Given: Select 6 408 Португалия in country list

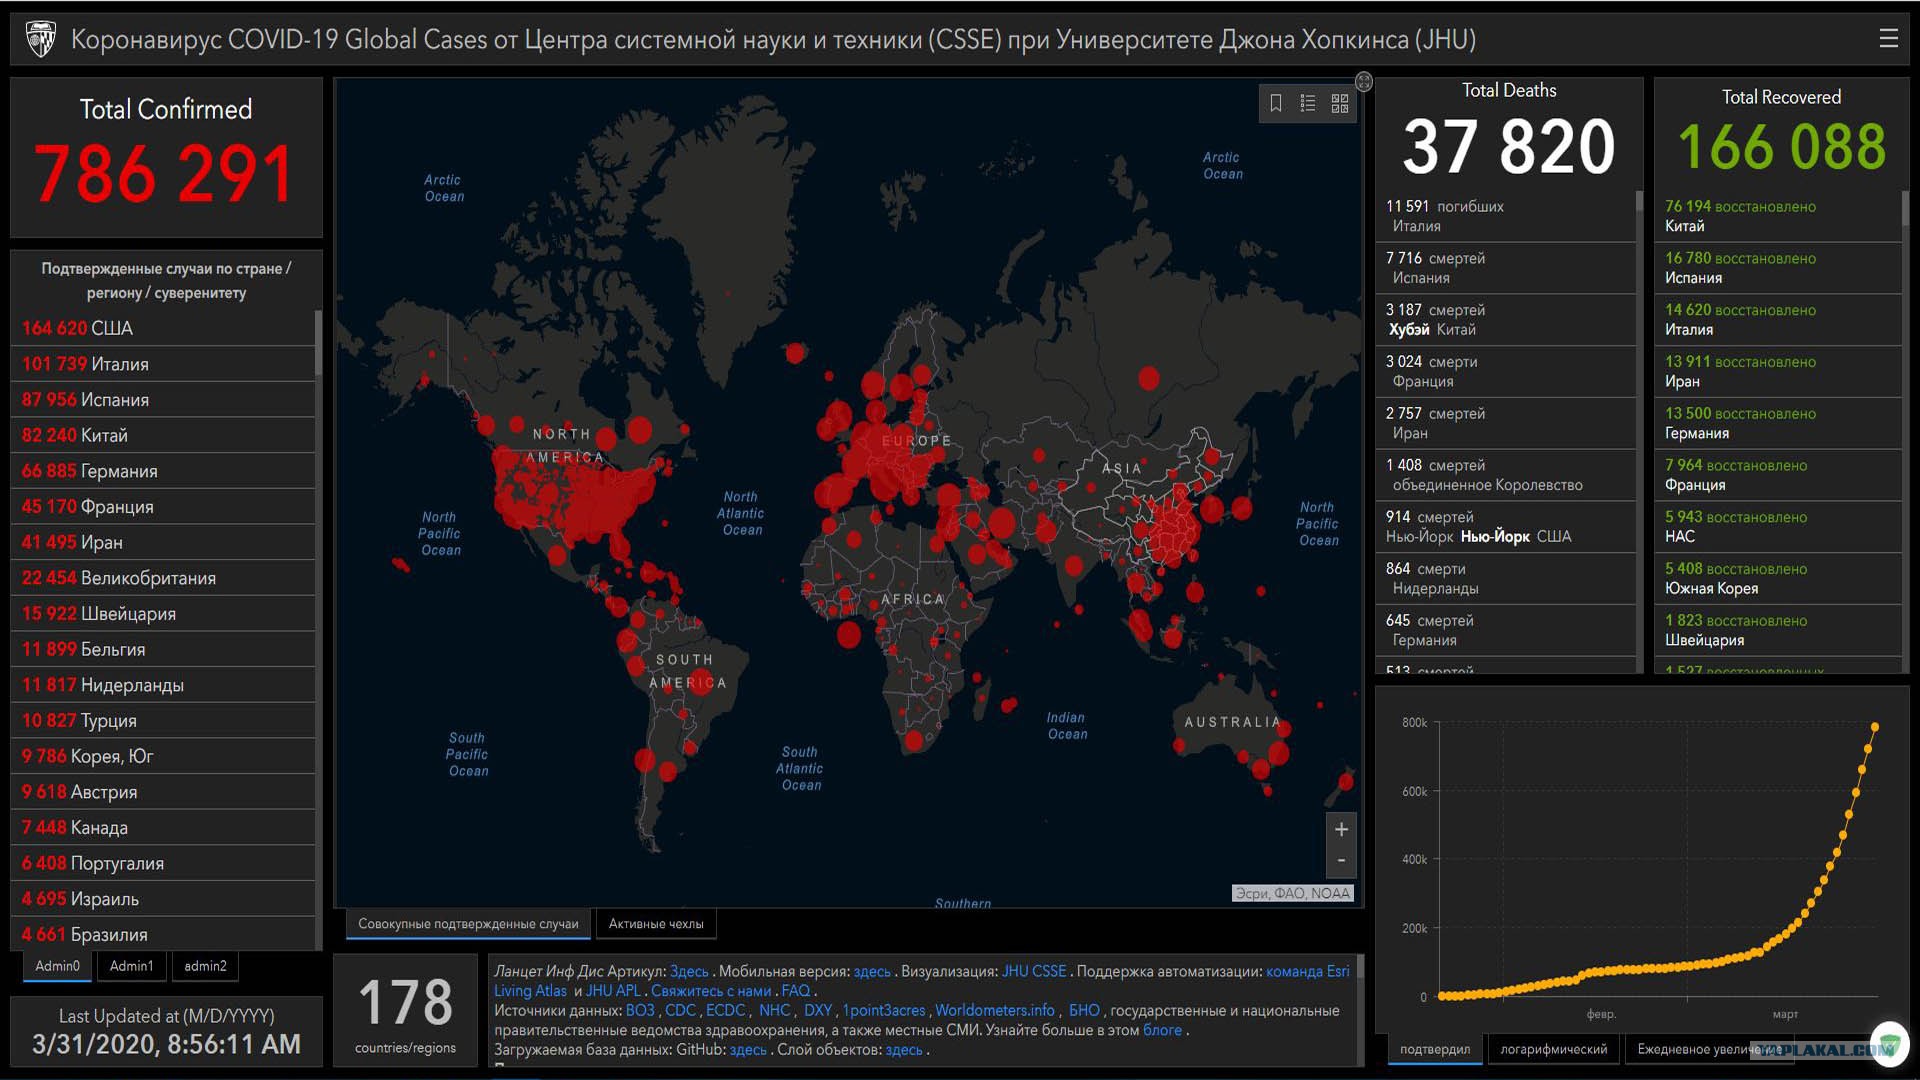Looking at the screenshot, I should [x=163, y=864].
